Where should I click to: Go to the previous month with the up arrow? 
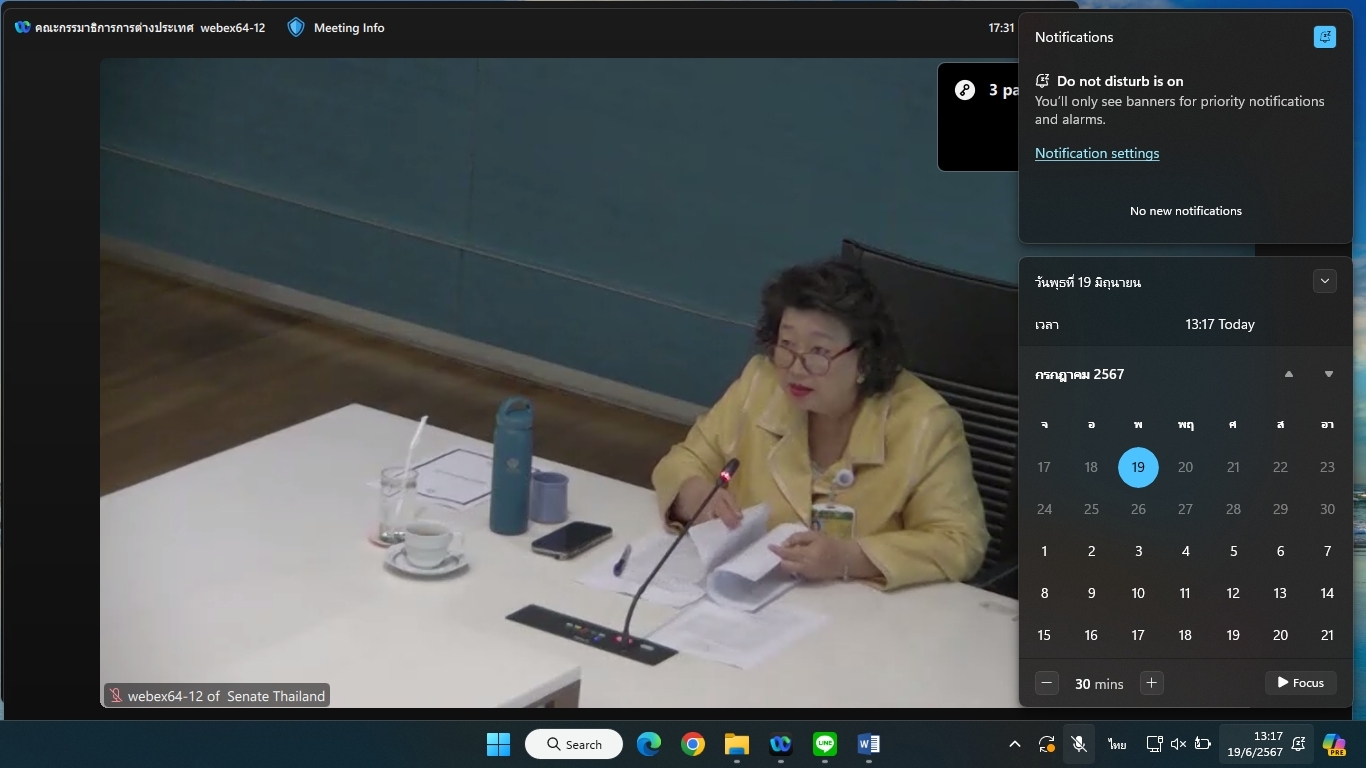[x=1289, y=374]
